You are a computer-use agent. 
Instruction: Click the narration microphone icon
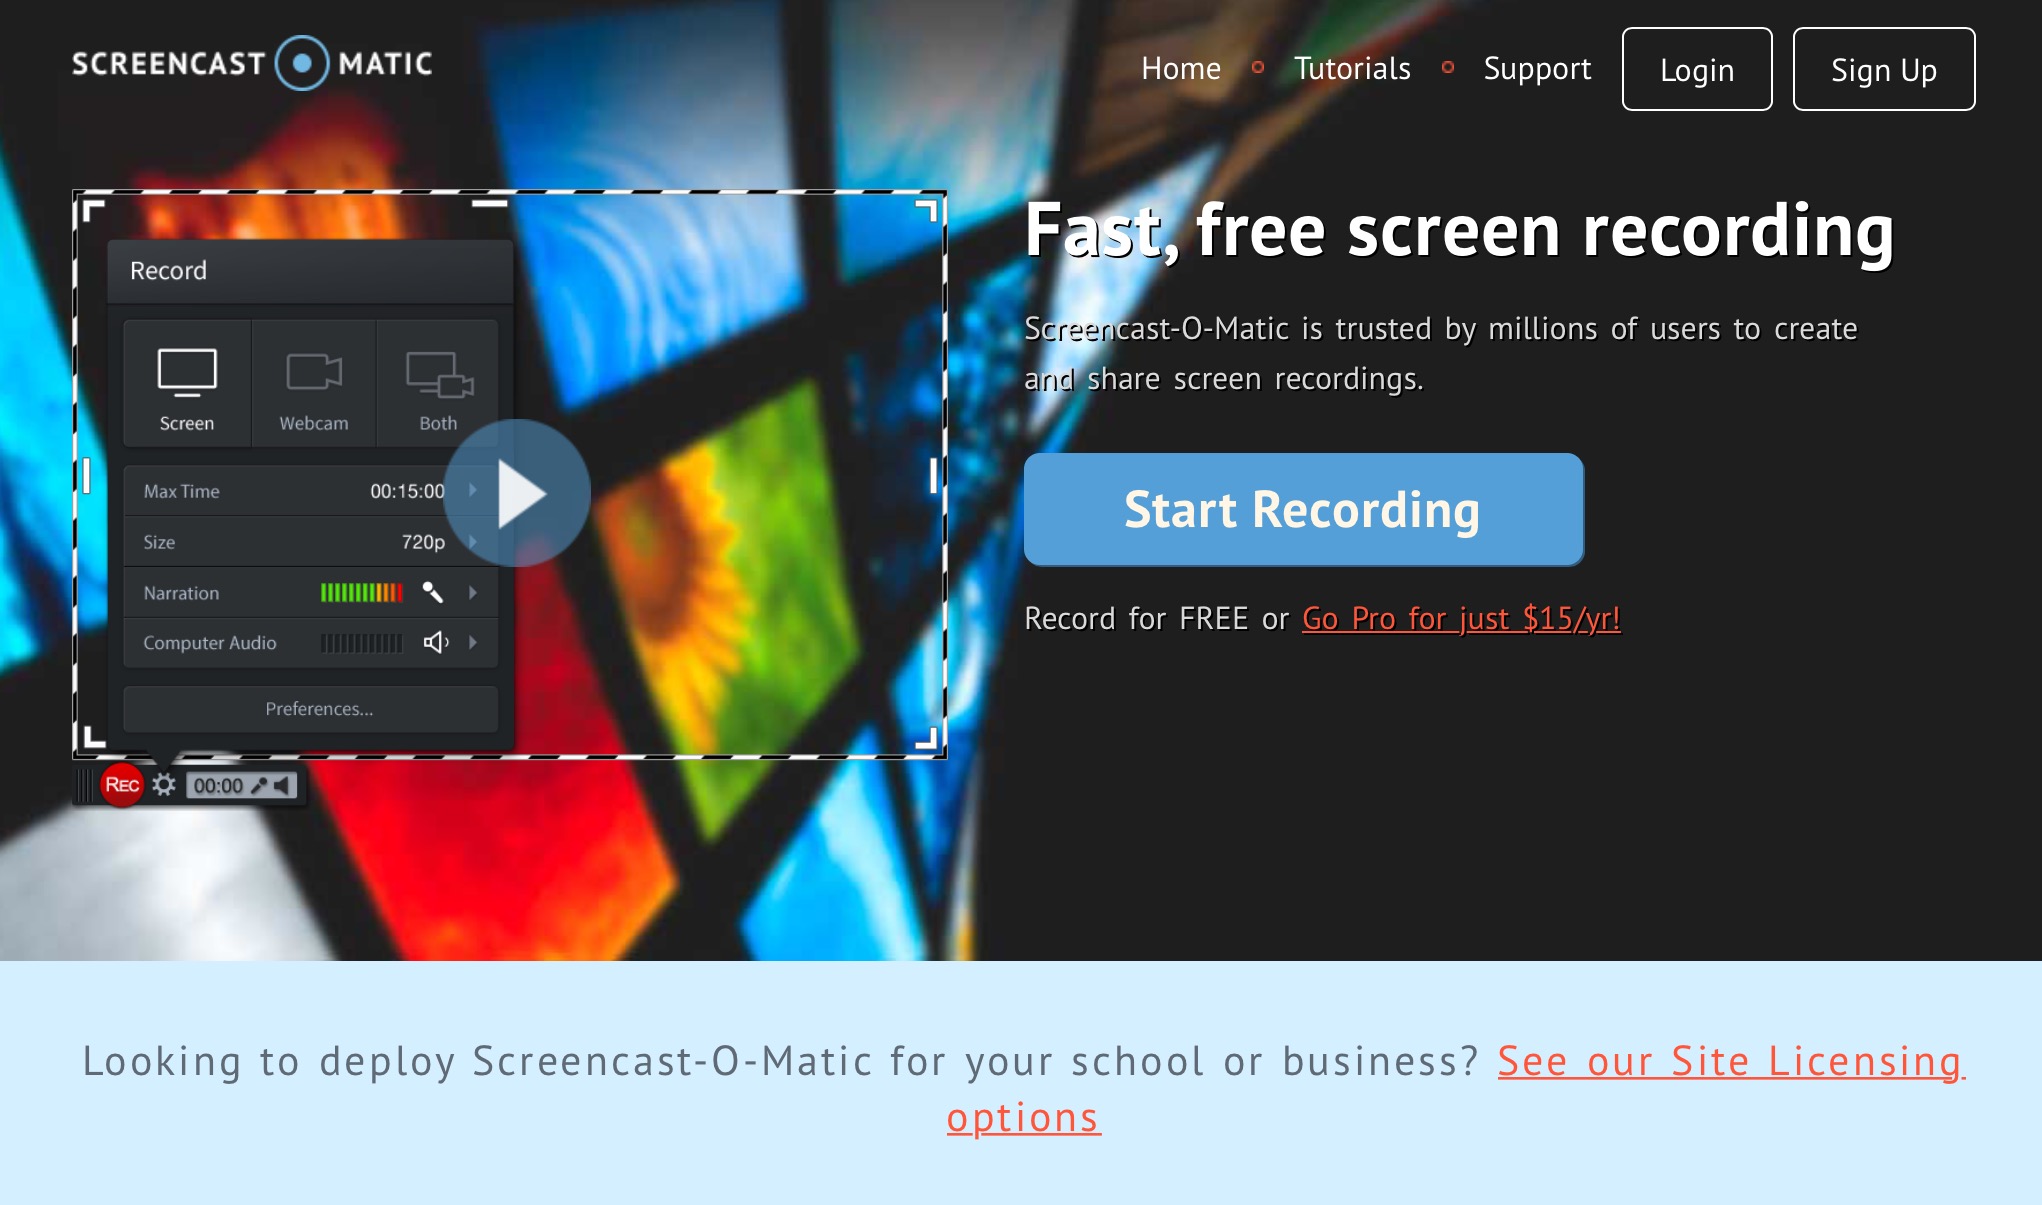point(432,592)
